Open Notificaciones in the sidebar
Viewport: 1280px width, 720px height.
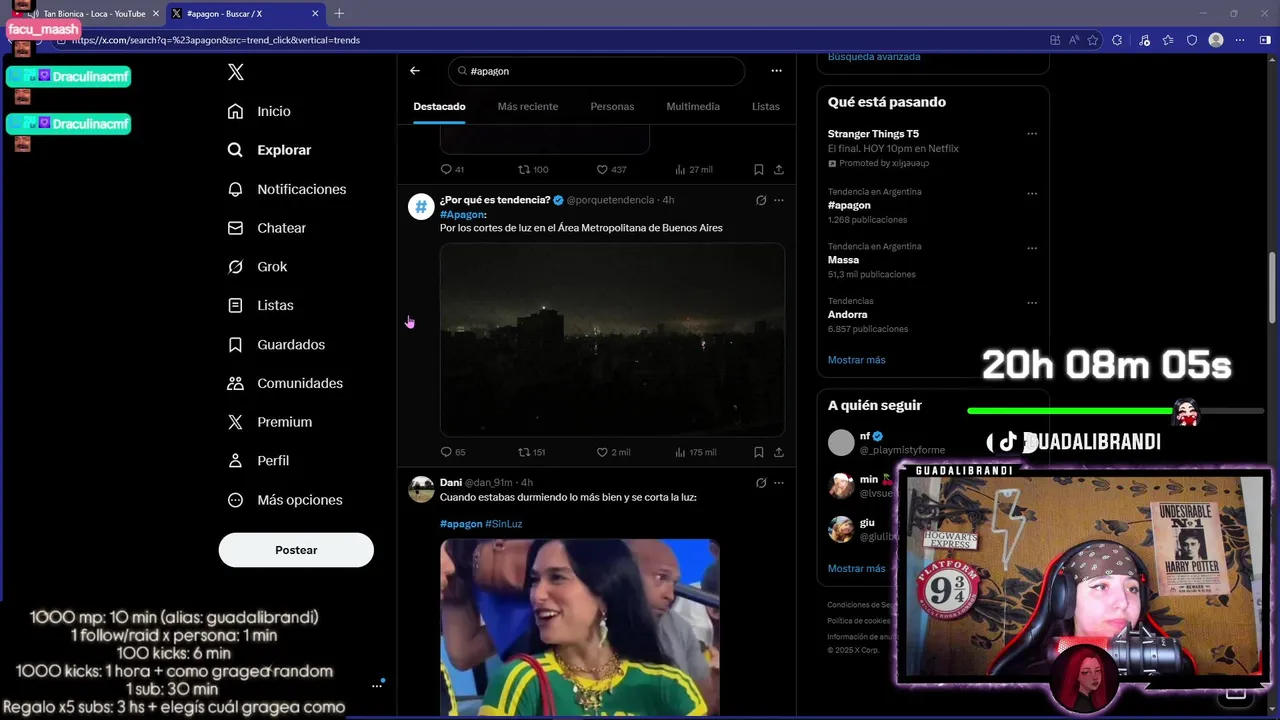pos(286,189)
